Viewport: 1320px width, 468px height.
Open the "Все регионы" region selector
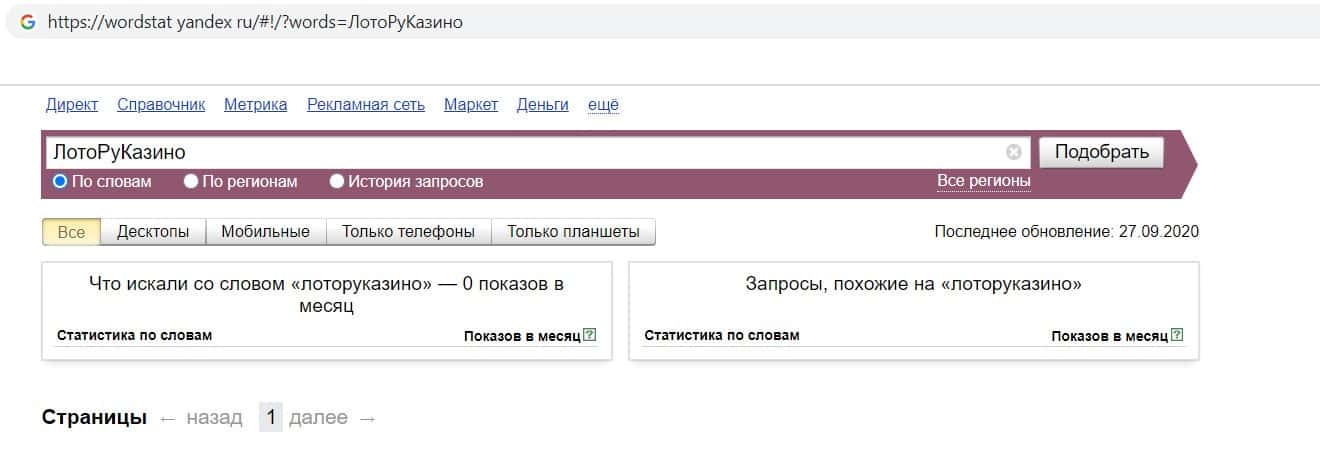(x=983, y=181)
